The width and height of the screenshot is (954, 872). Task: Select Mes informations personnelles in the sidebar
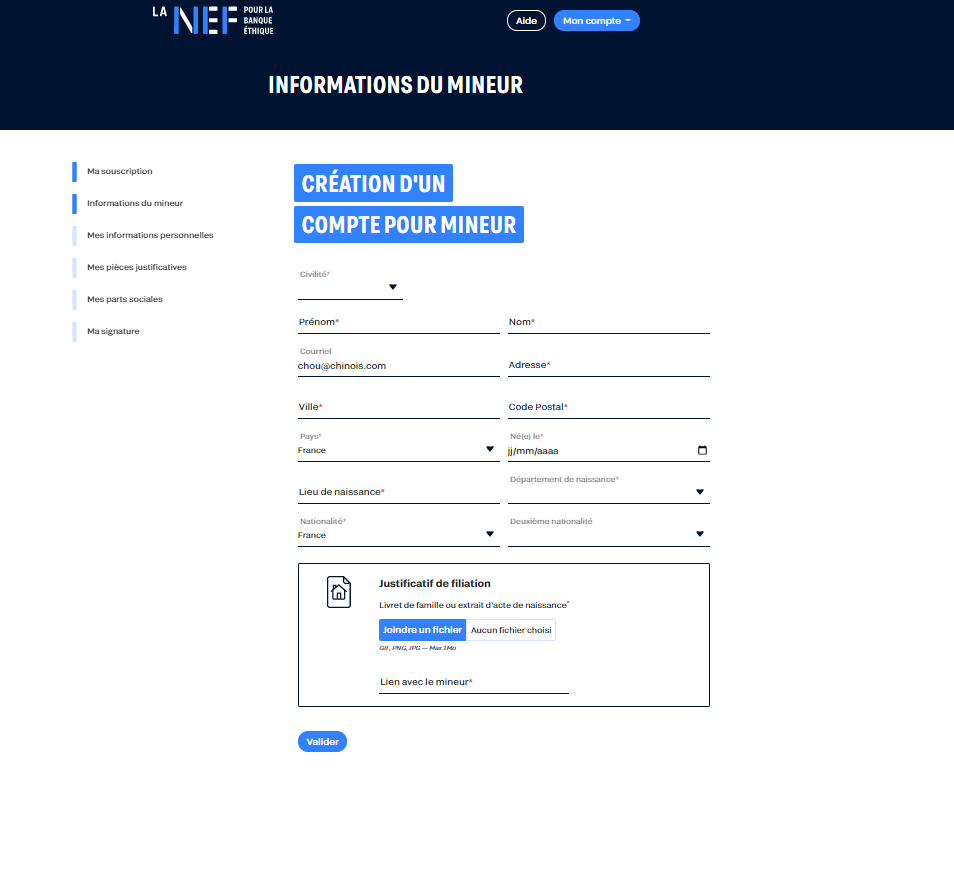pos(150,235)
